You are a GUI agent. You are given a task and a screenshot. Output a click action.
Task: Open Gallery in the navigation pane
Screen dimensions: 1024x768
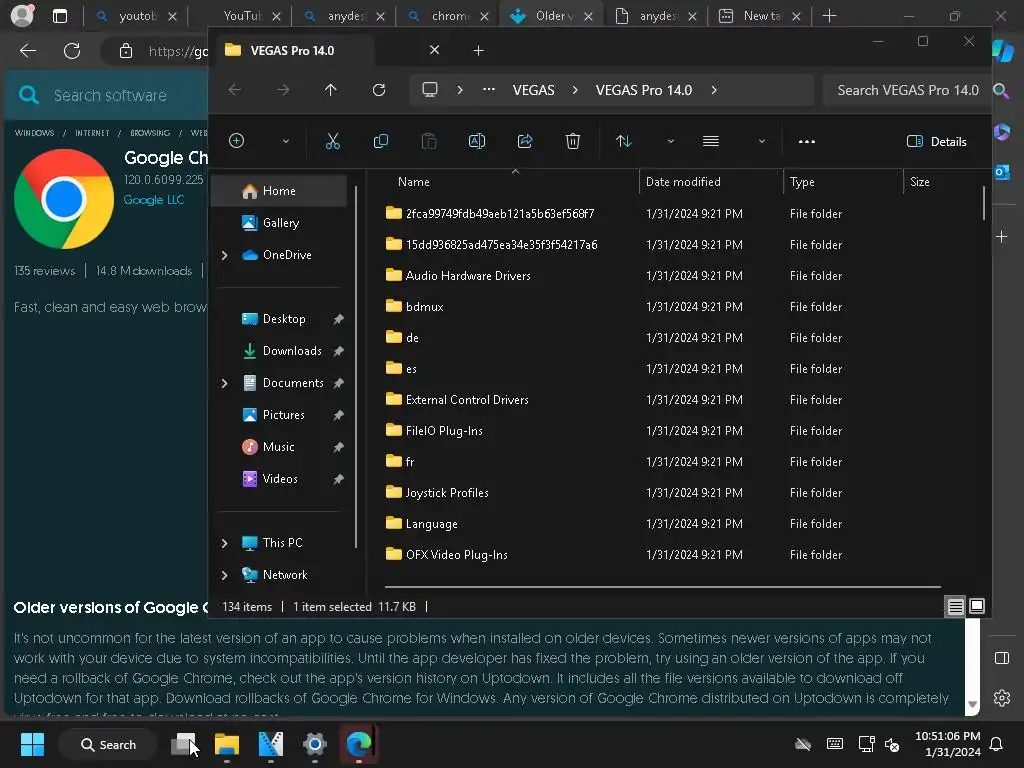pos(281,223)
